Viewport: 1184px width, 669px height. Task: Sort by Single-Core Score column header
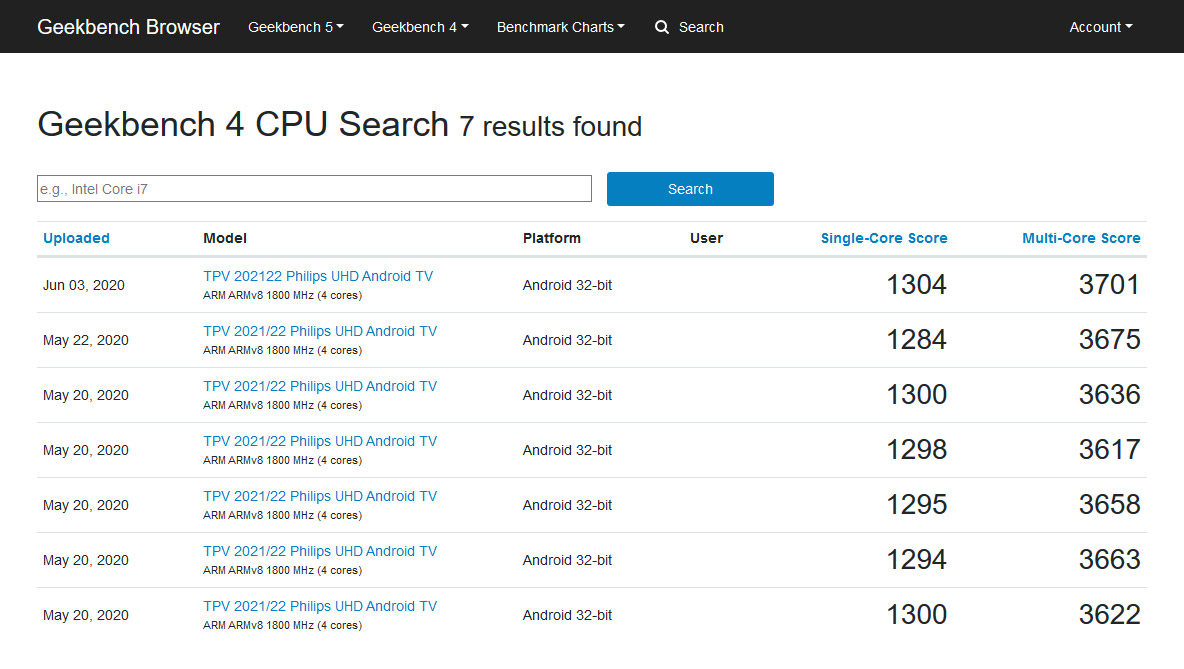tap(884, 238)
